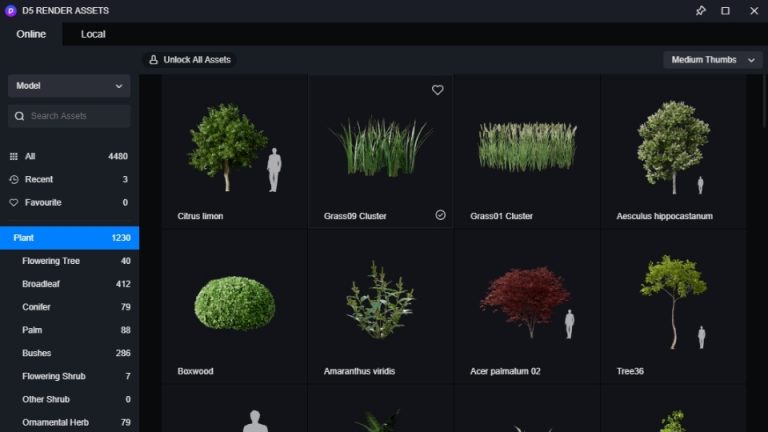This screenshot has height=432, width=768.
Task: Show All 4480 assets
Action: coord(69,156)
